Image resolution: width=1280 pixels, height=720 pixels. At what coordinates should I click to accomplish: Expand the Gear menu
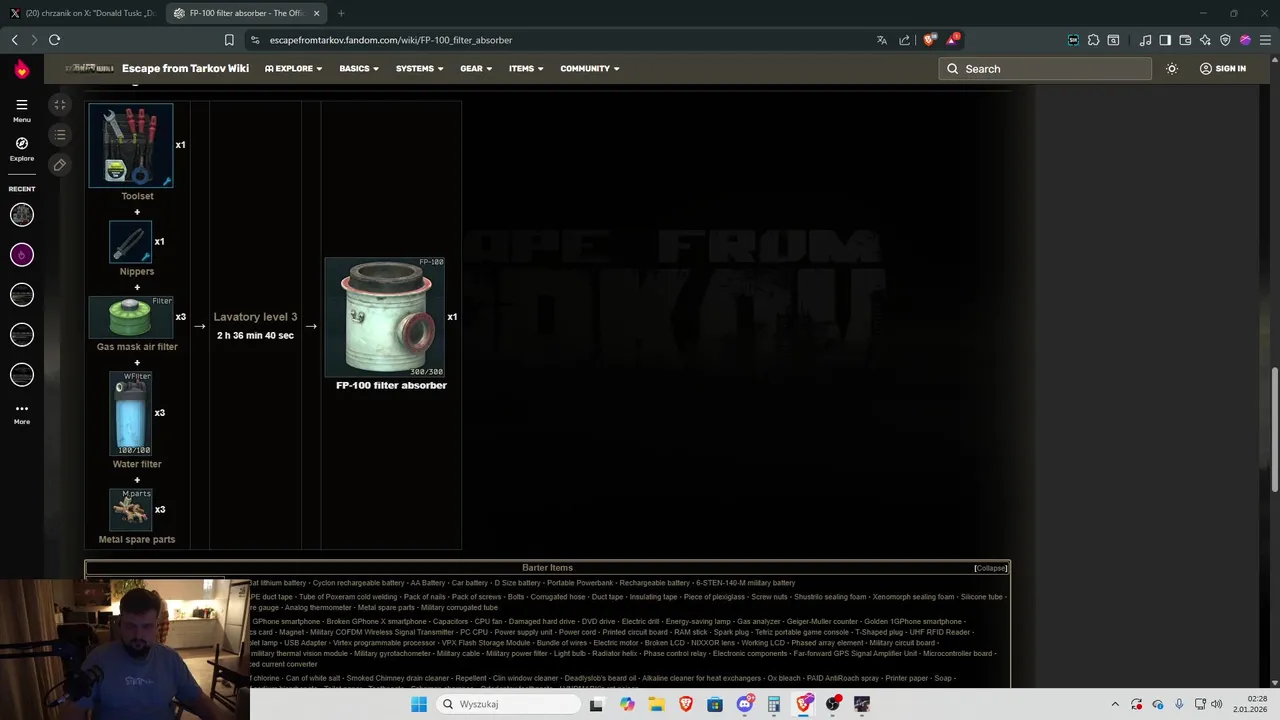tap(476, 69)
